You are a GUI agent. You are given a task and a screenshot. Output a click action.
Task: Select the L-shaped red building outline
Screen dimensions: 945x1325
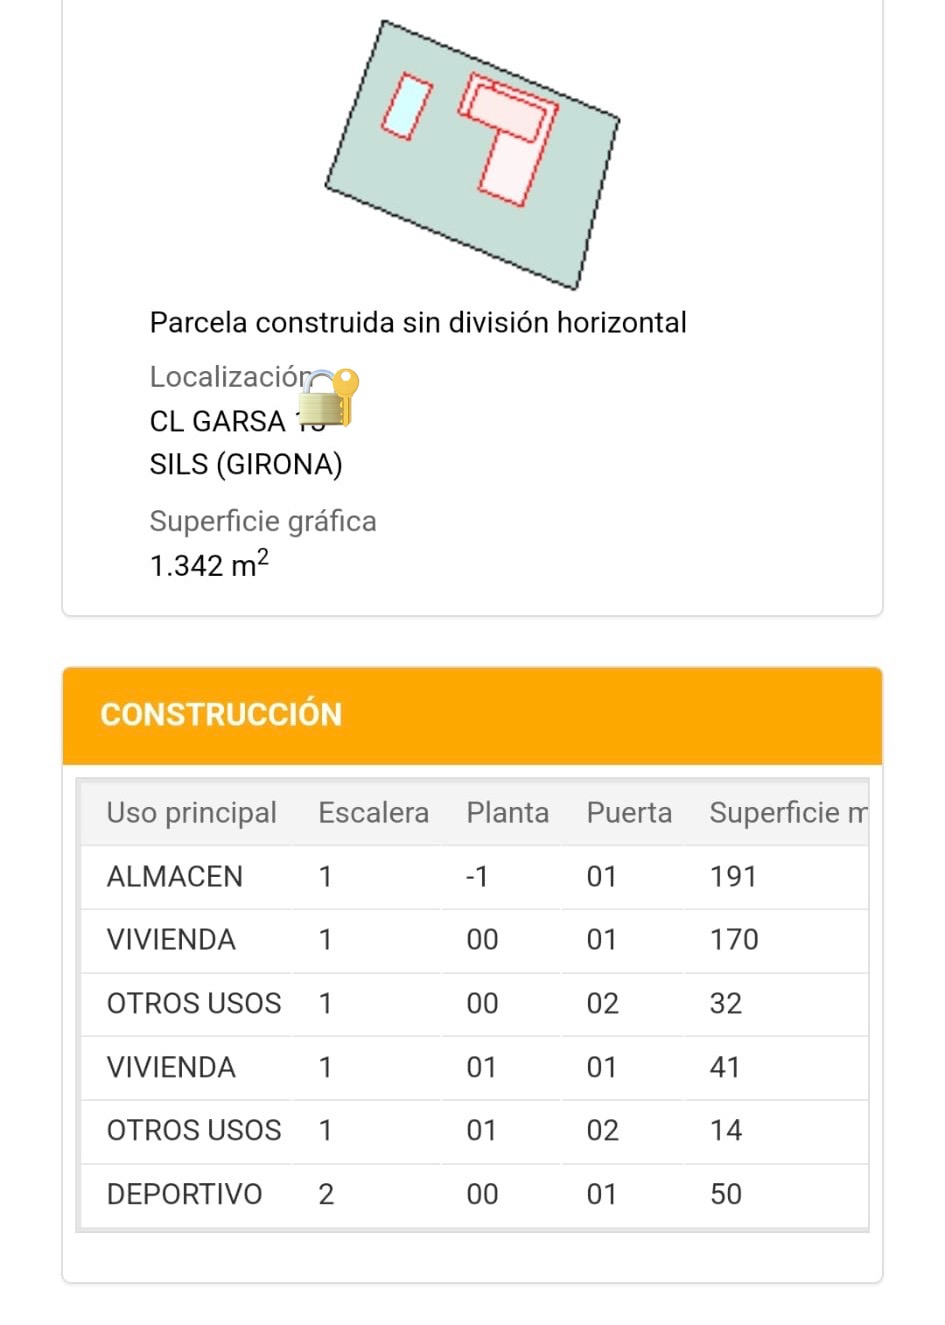pos(511,140)
